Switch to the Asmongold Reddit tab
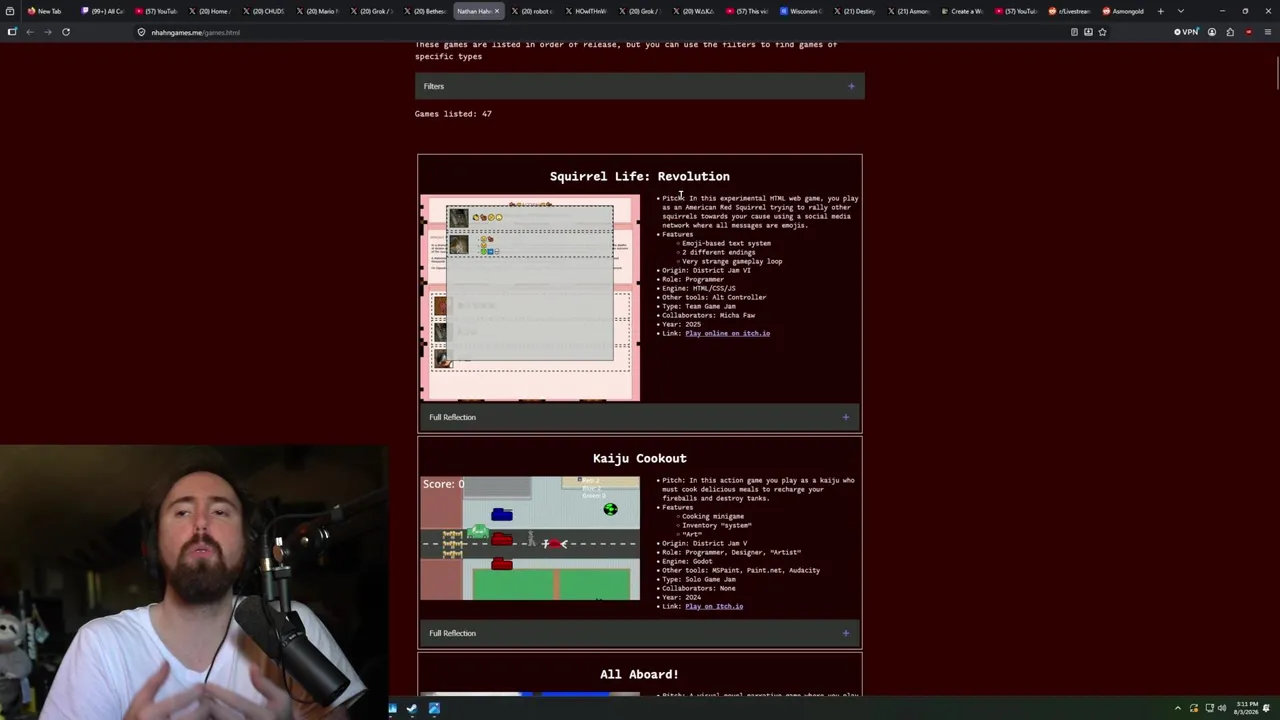1280x720 pixels. (1123, 11)
